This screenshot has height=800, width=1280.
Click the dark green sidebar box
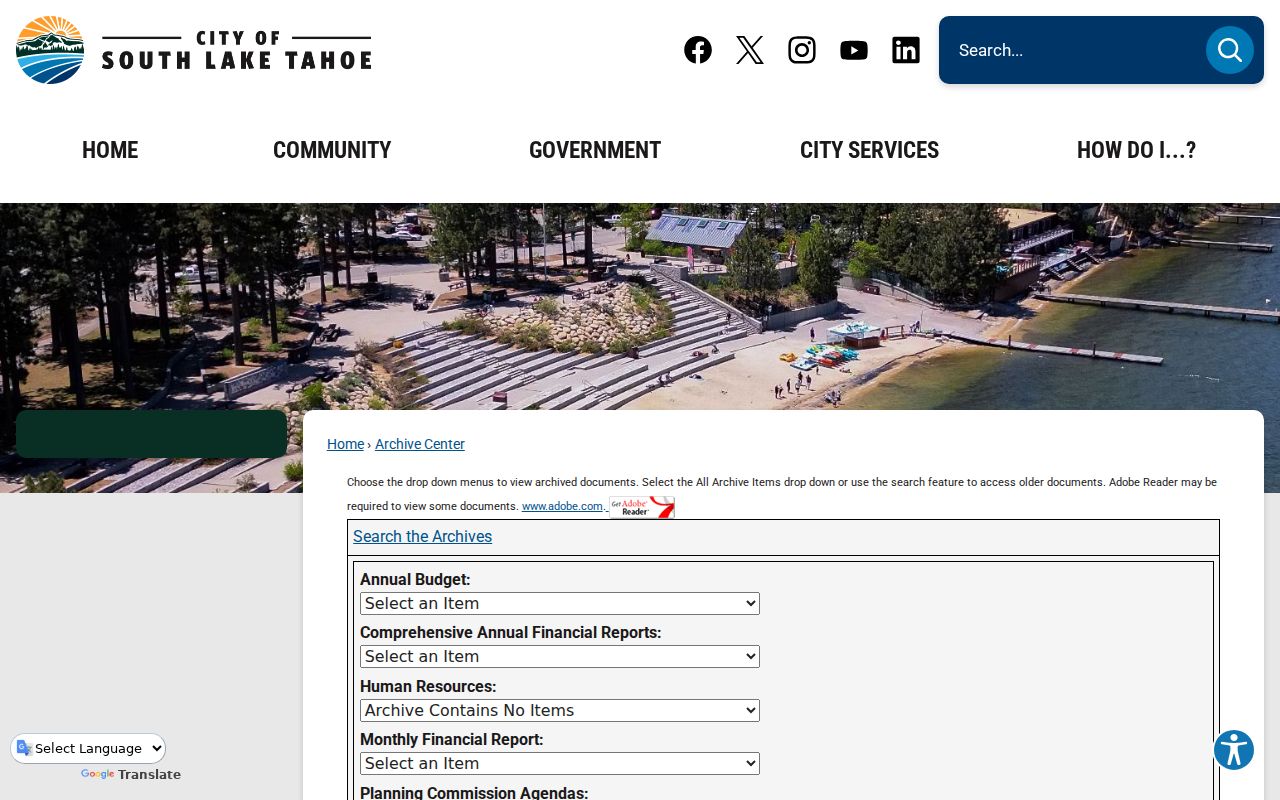[151, 434]
